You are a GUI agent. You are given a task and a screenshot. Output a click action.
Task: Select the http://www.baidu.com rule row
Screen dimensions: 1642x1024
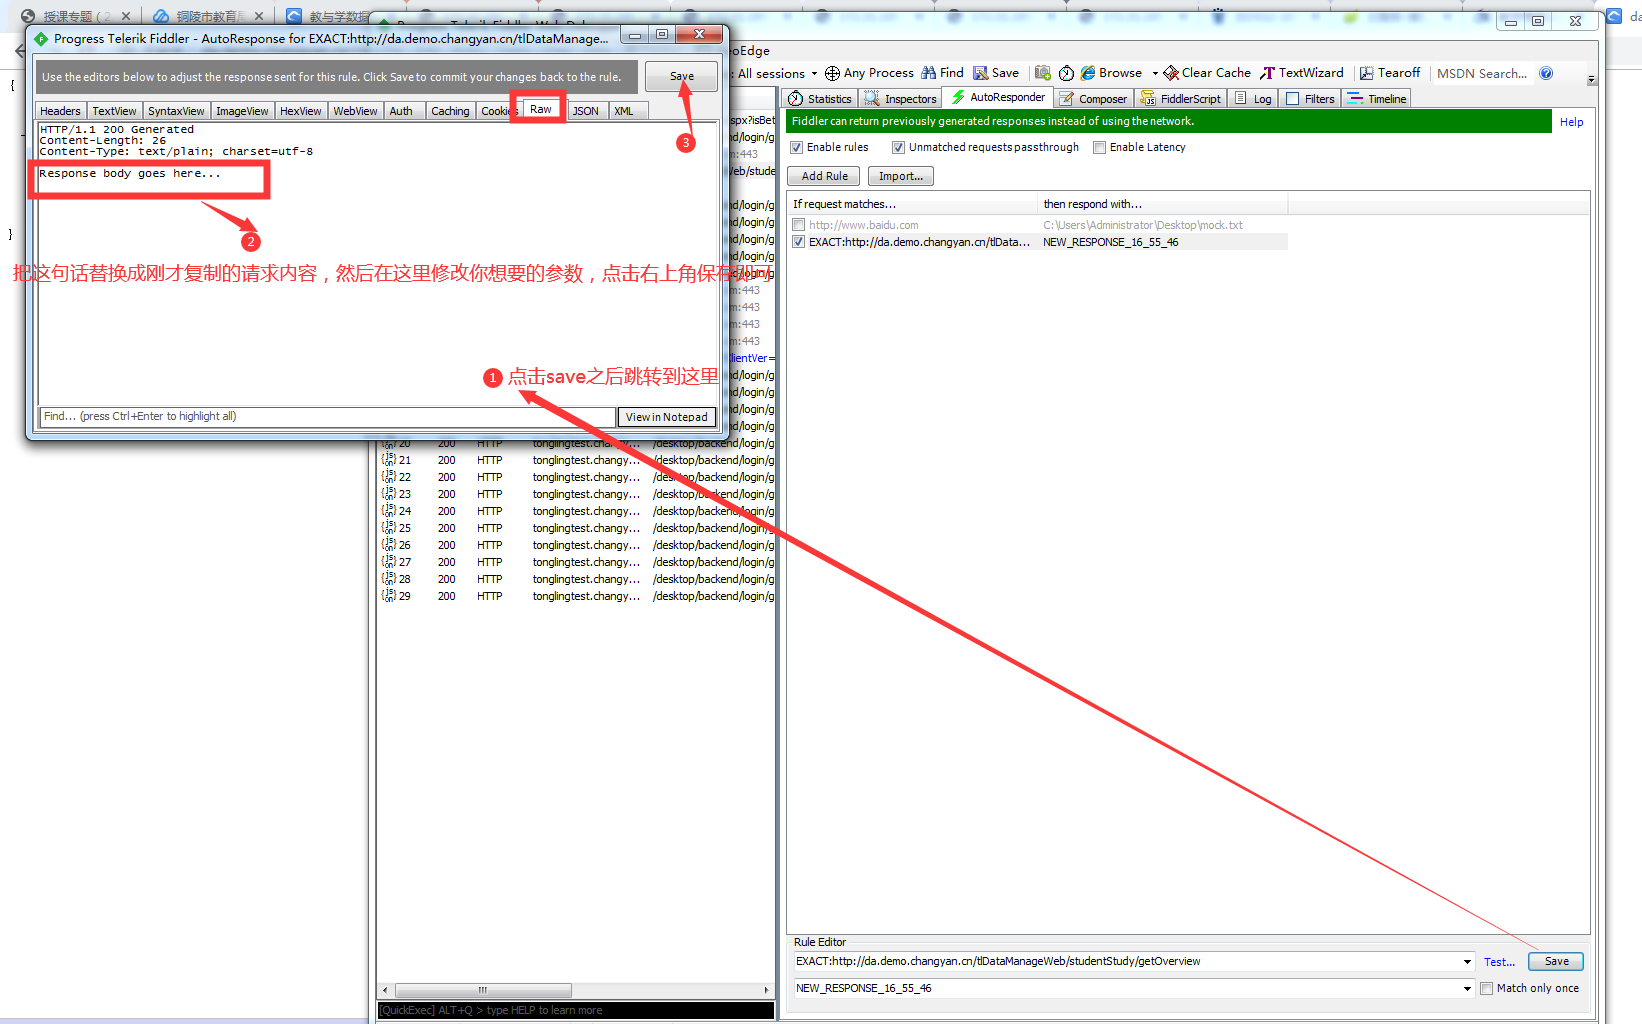(1038, 225)
